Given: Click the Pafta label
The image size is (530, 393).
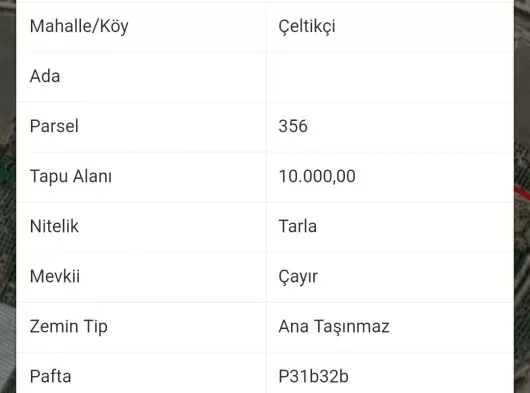Looking at the screenshot, I should [50, 376].
